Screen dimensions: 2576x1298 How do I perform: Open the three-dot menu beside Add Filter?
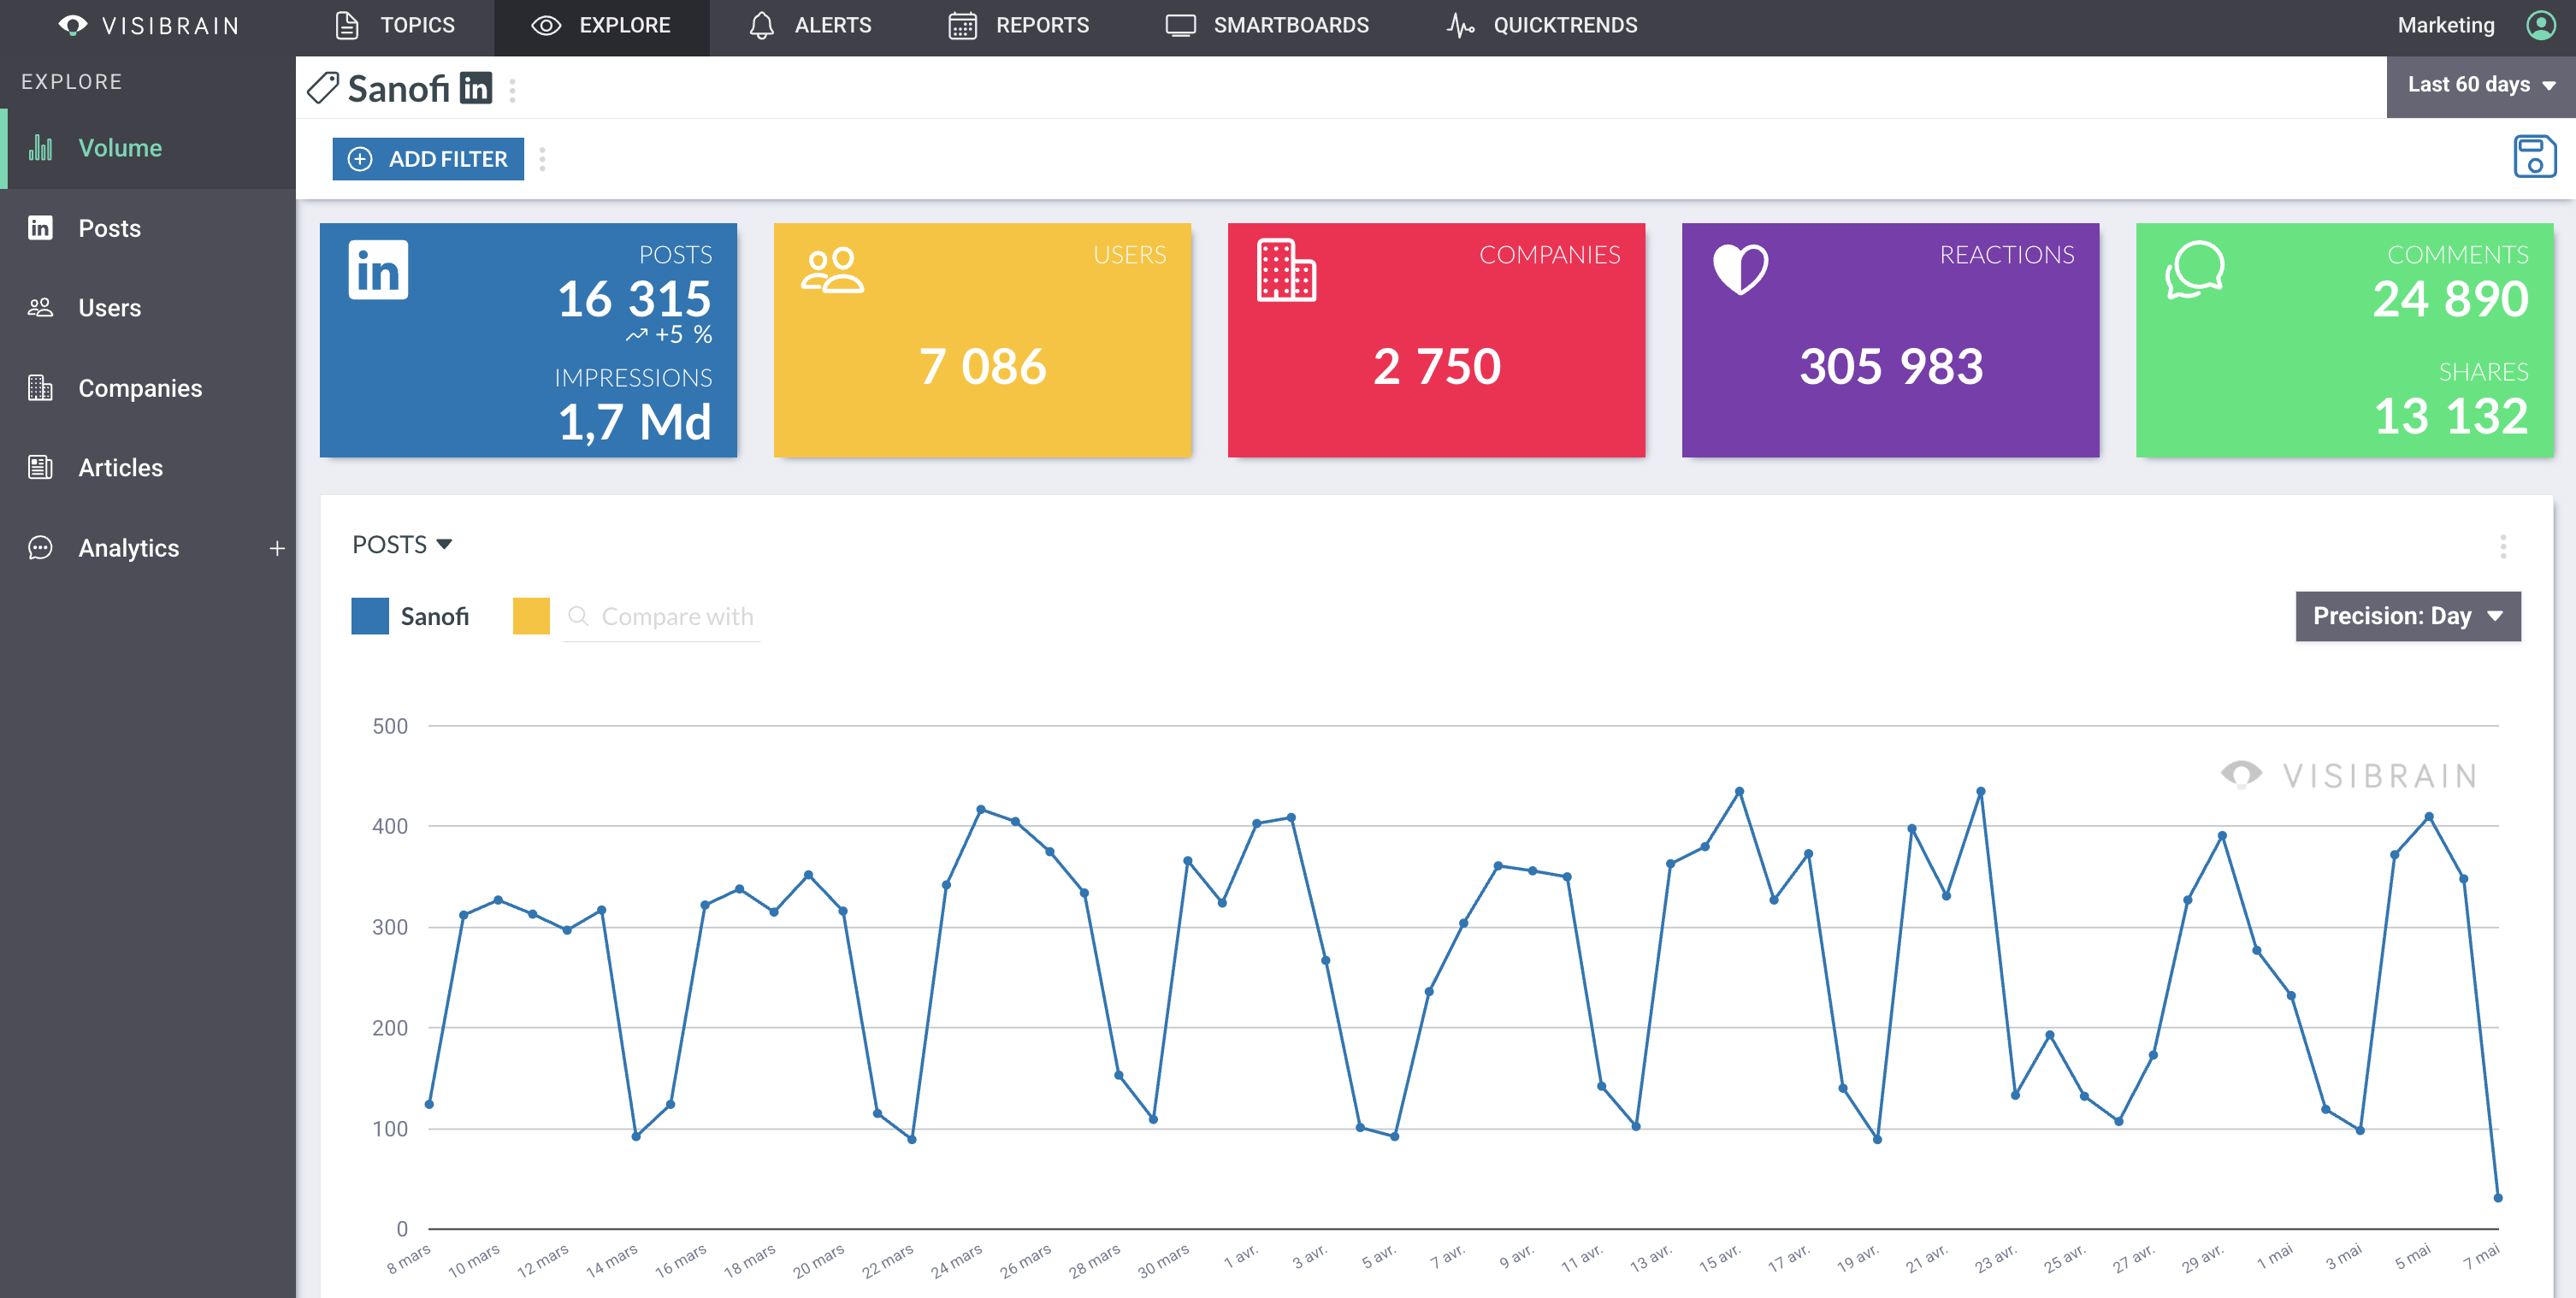point(542,159)
